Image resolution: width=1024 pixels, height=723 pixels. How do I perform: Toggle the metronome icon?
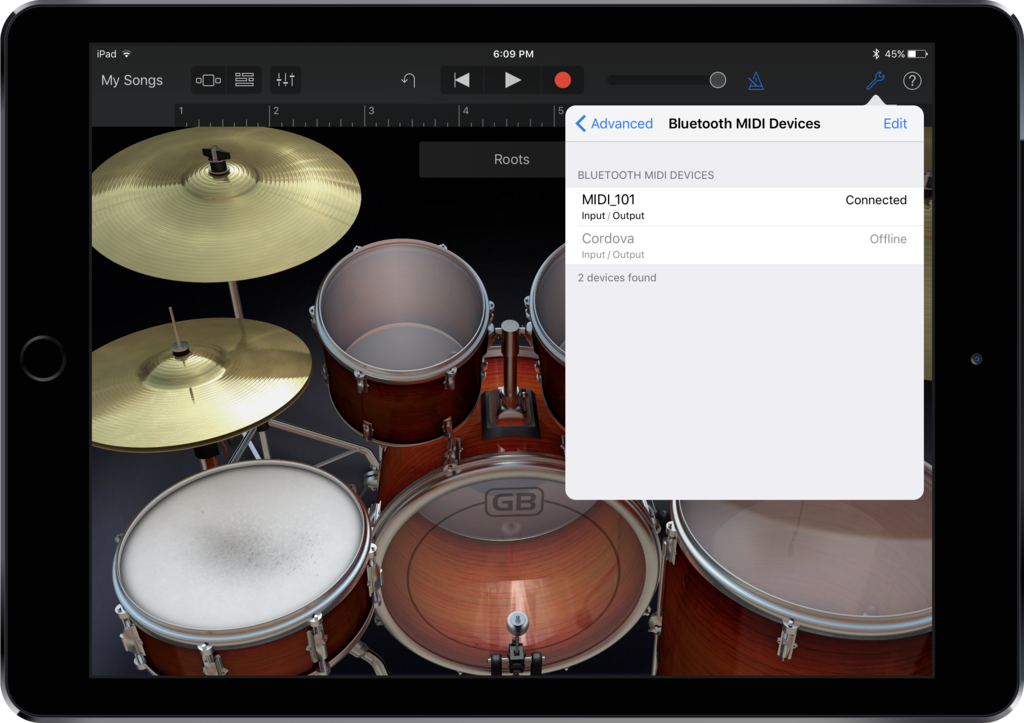tap(756, 81)
